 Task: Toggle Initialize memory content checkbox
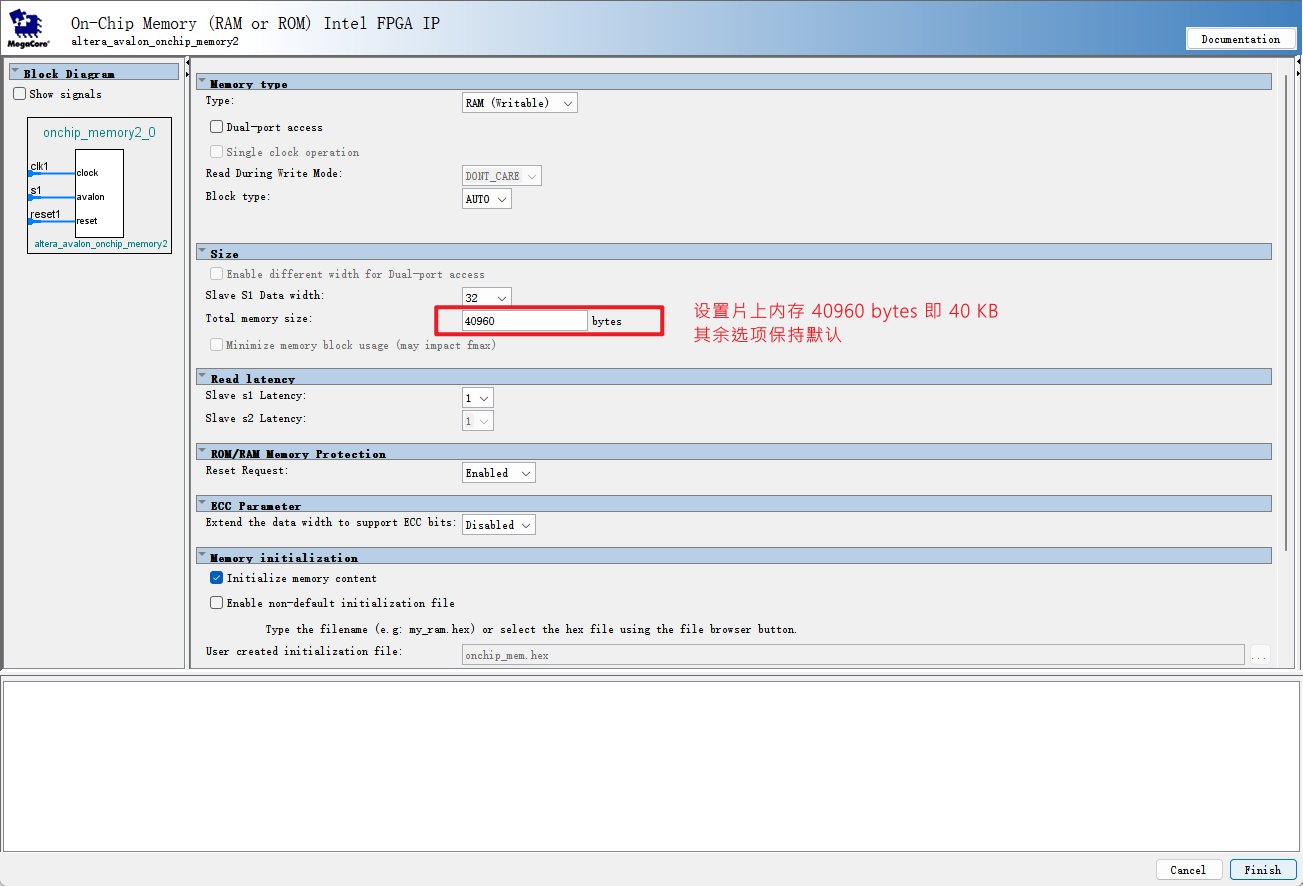(x=216, y=578)
